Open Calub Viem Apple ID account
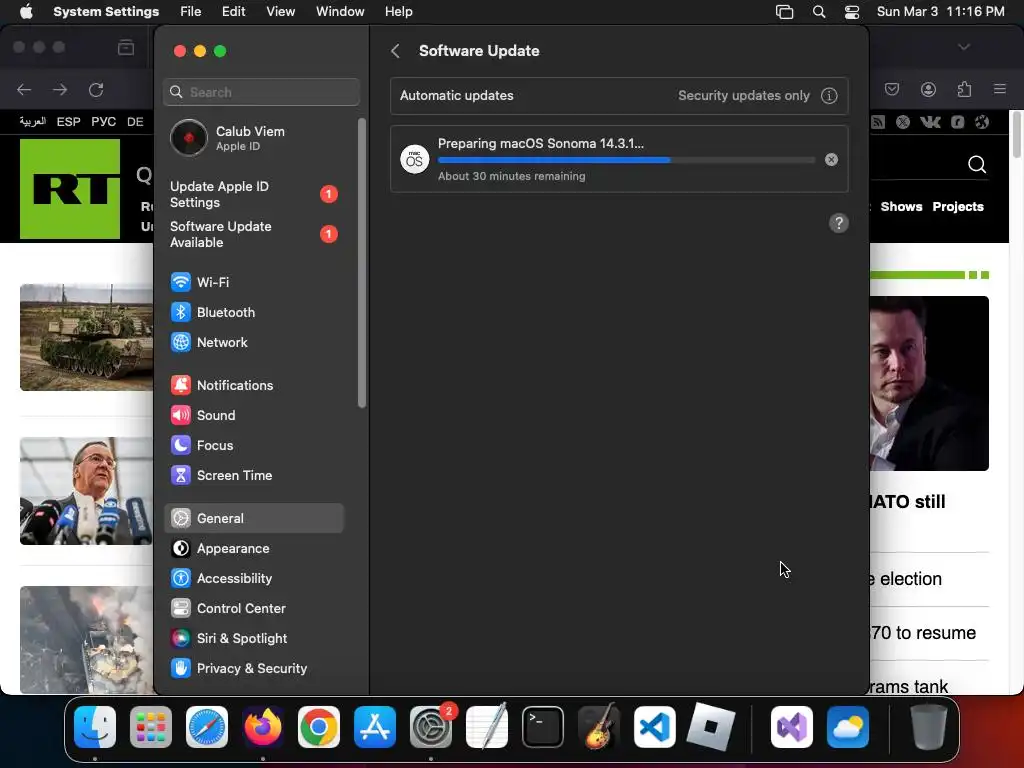1024x768 pixels. coord(253,138)
